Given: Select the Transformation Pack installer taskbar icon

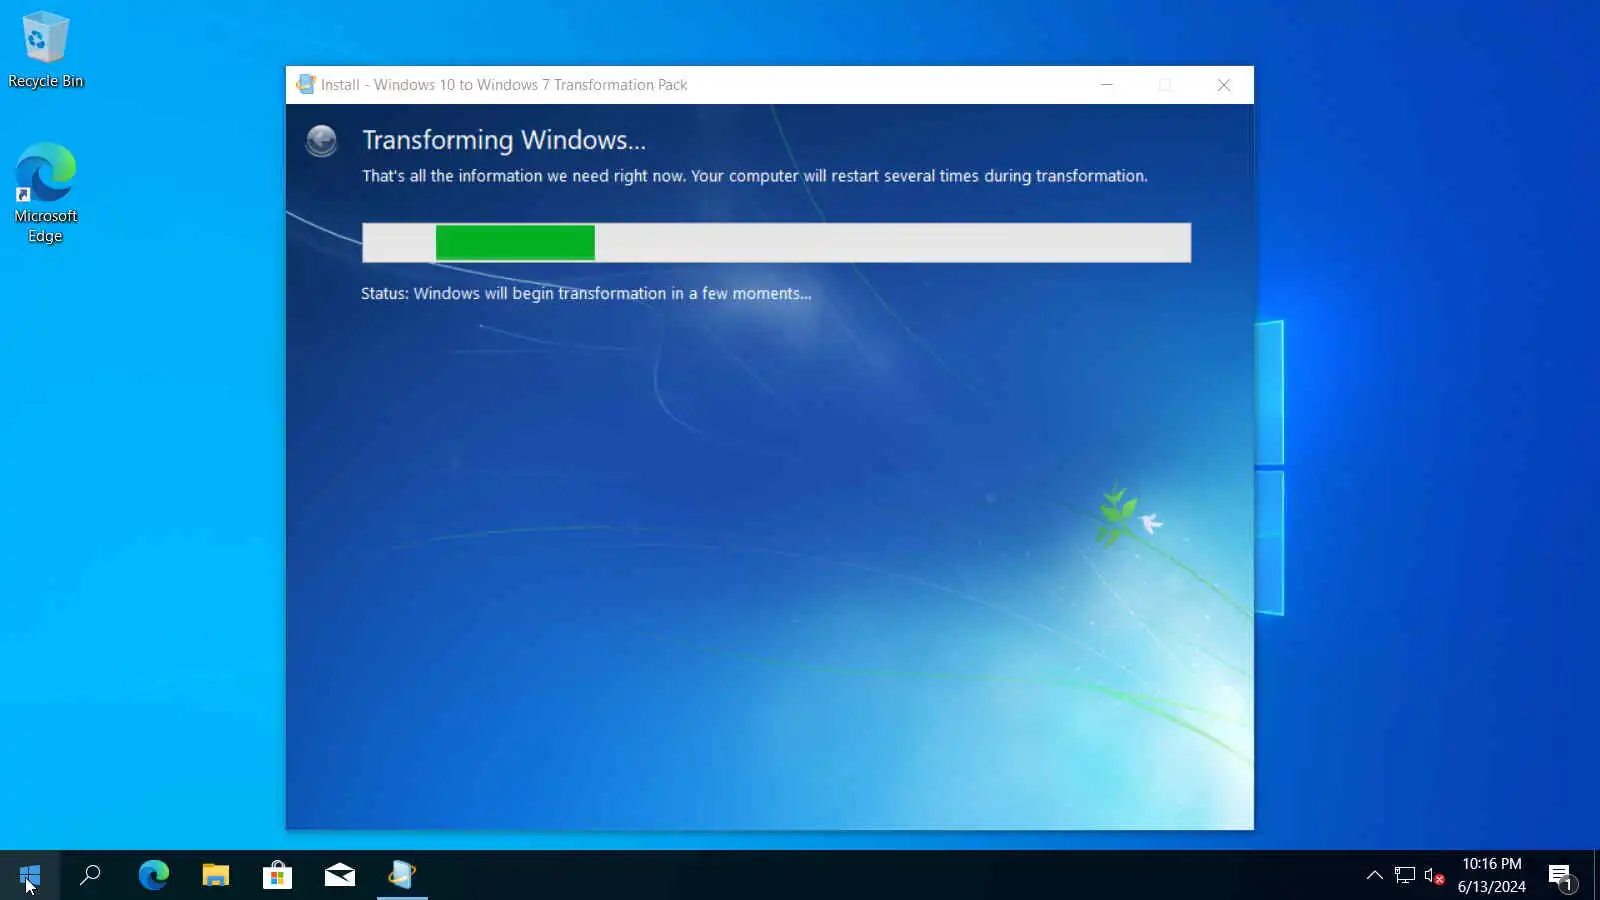Looking at the screenshot, I should tap(402, 876).
